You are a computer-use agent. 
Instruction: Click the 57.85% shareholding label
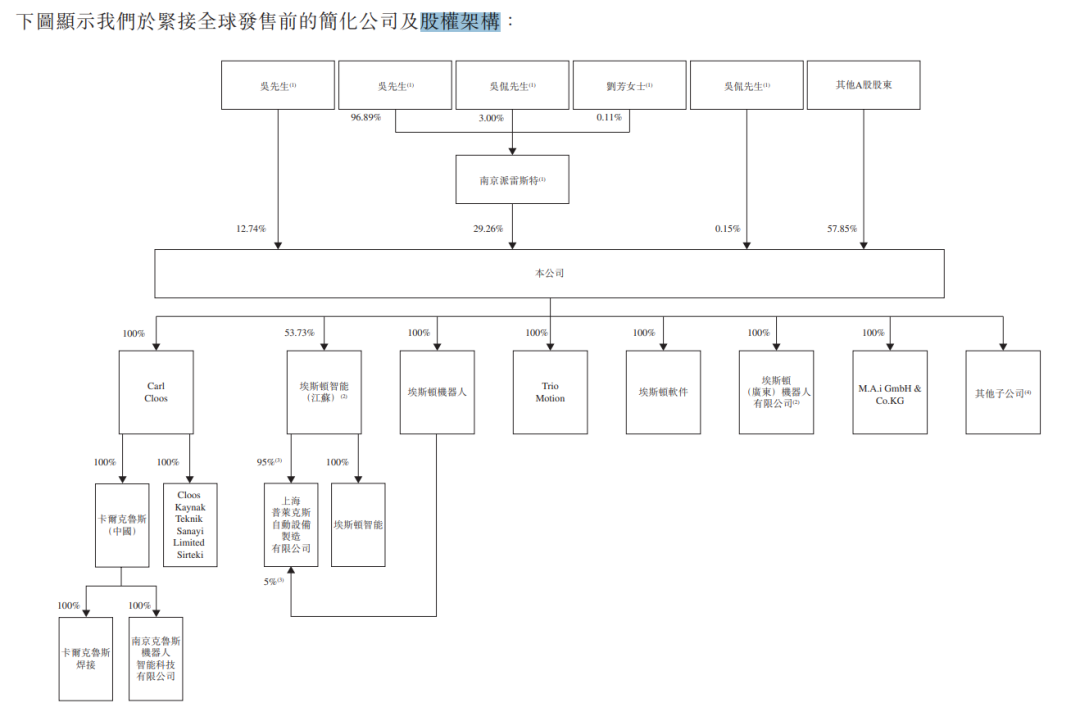(x=842, y=229)
